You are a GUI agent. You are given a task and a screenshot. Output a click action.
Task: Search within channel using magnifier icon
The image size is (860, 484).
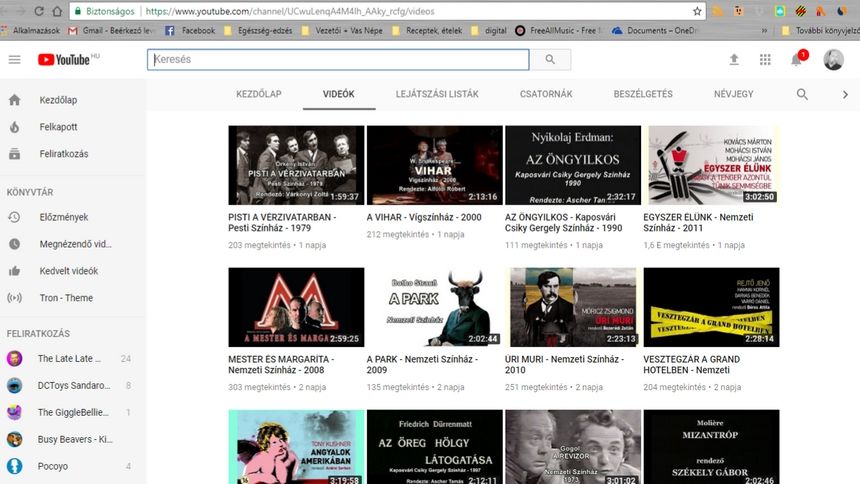coord(802,94)
